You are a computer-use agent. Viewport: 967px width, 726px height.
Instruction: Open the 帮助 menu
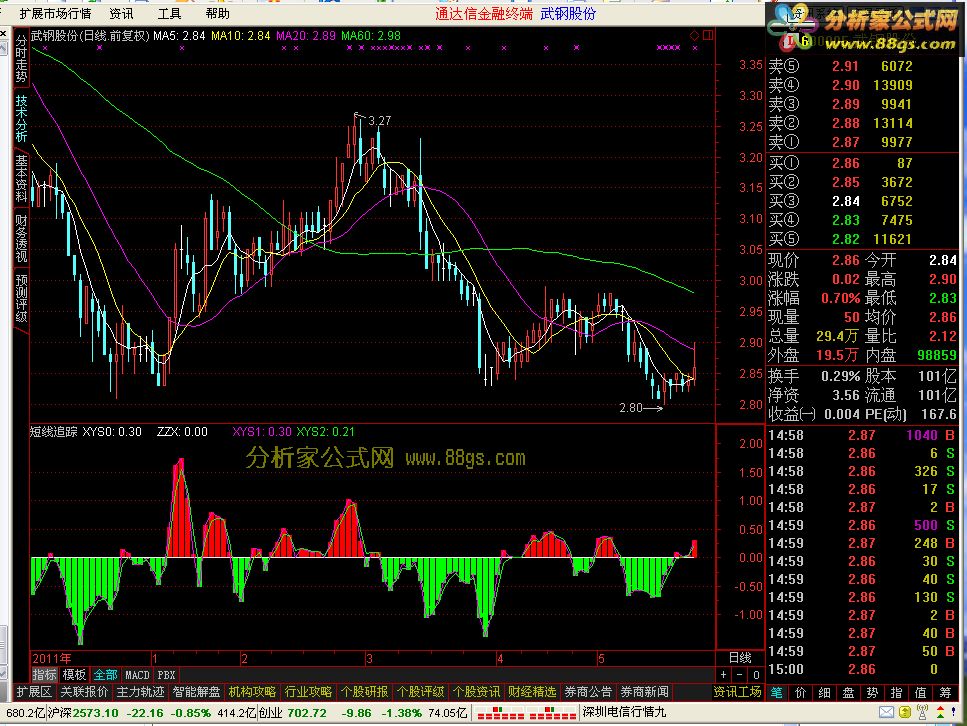coord(217,13)
